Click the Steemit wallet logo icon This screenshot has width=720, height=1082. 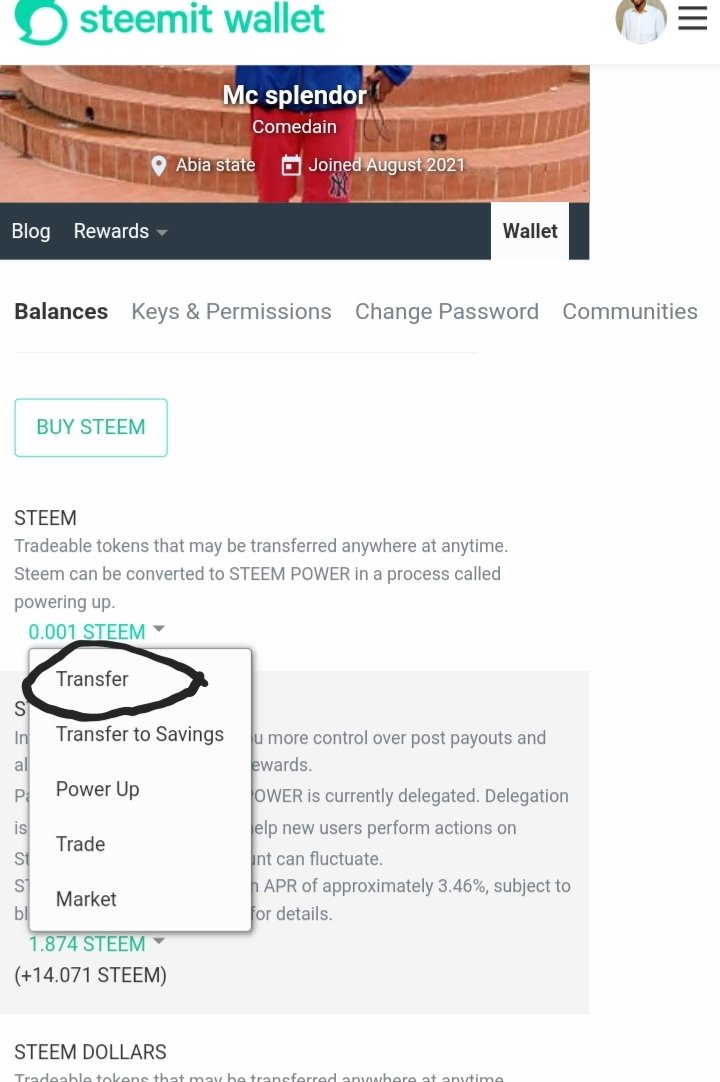pos(41,21)
